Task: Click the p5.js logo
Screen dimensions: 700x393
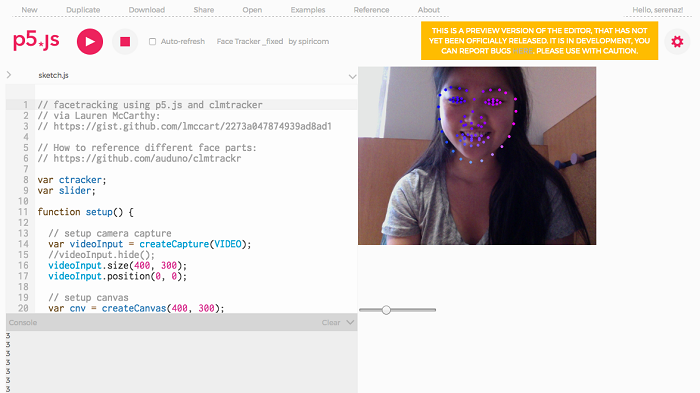Action: [x=36, y=41]
